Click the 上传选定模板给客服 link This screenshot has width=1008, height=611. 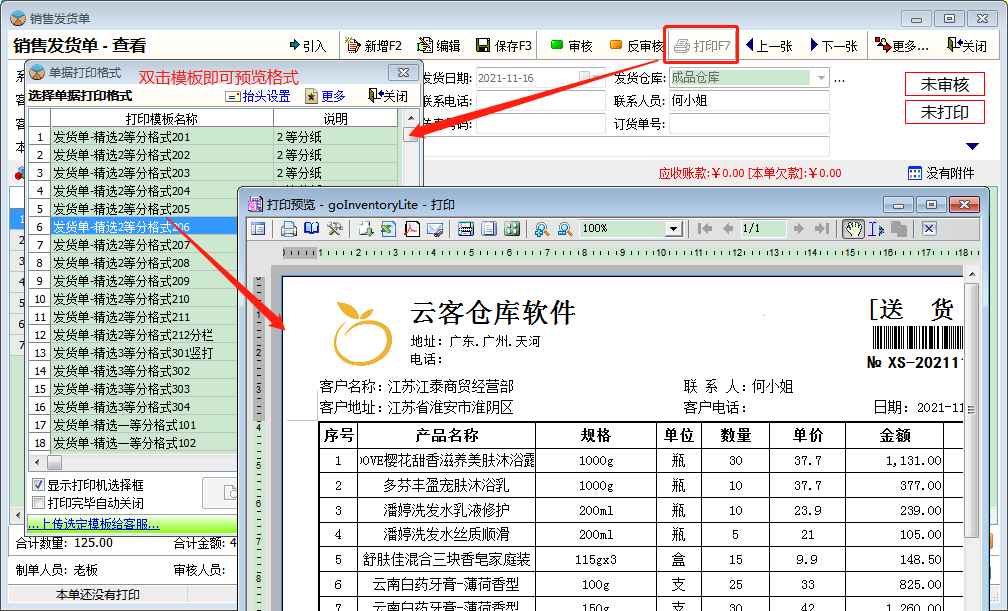tap(94, 524)
